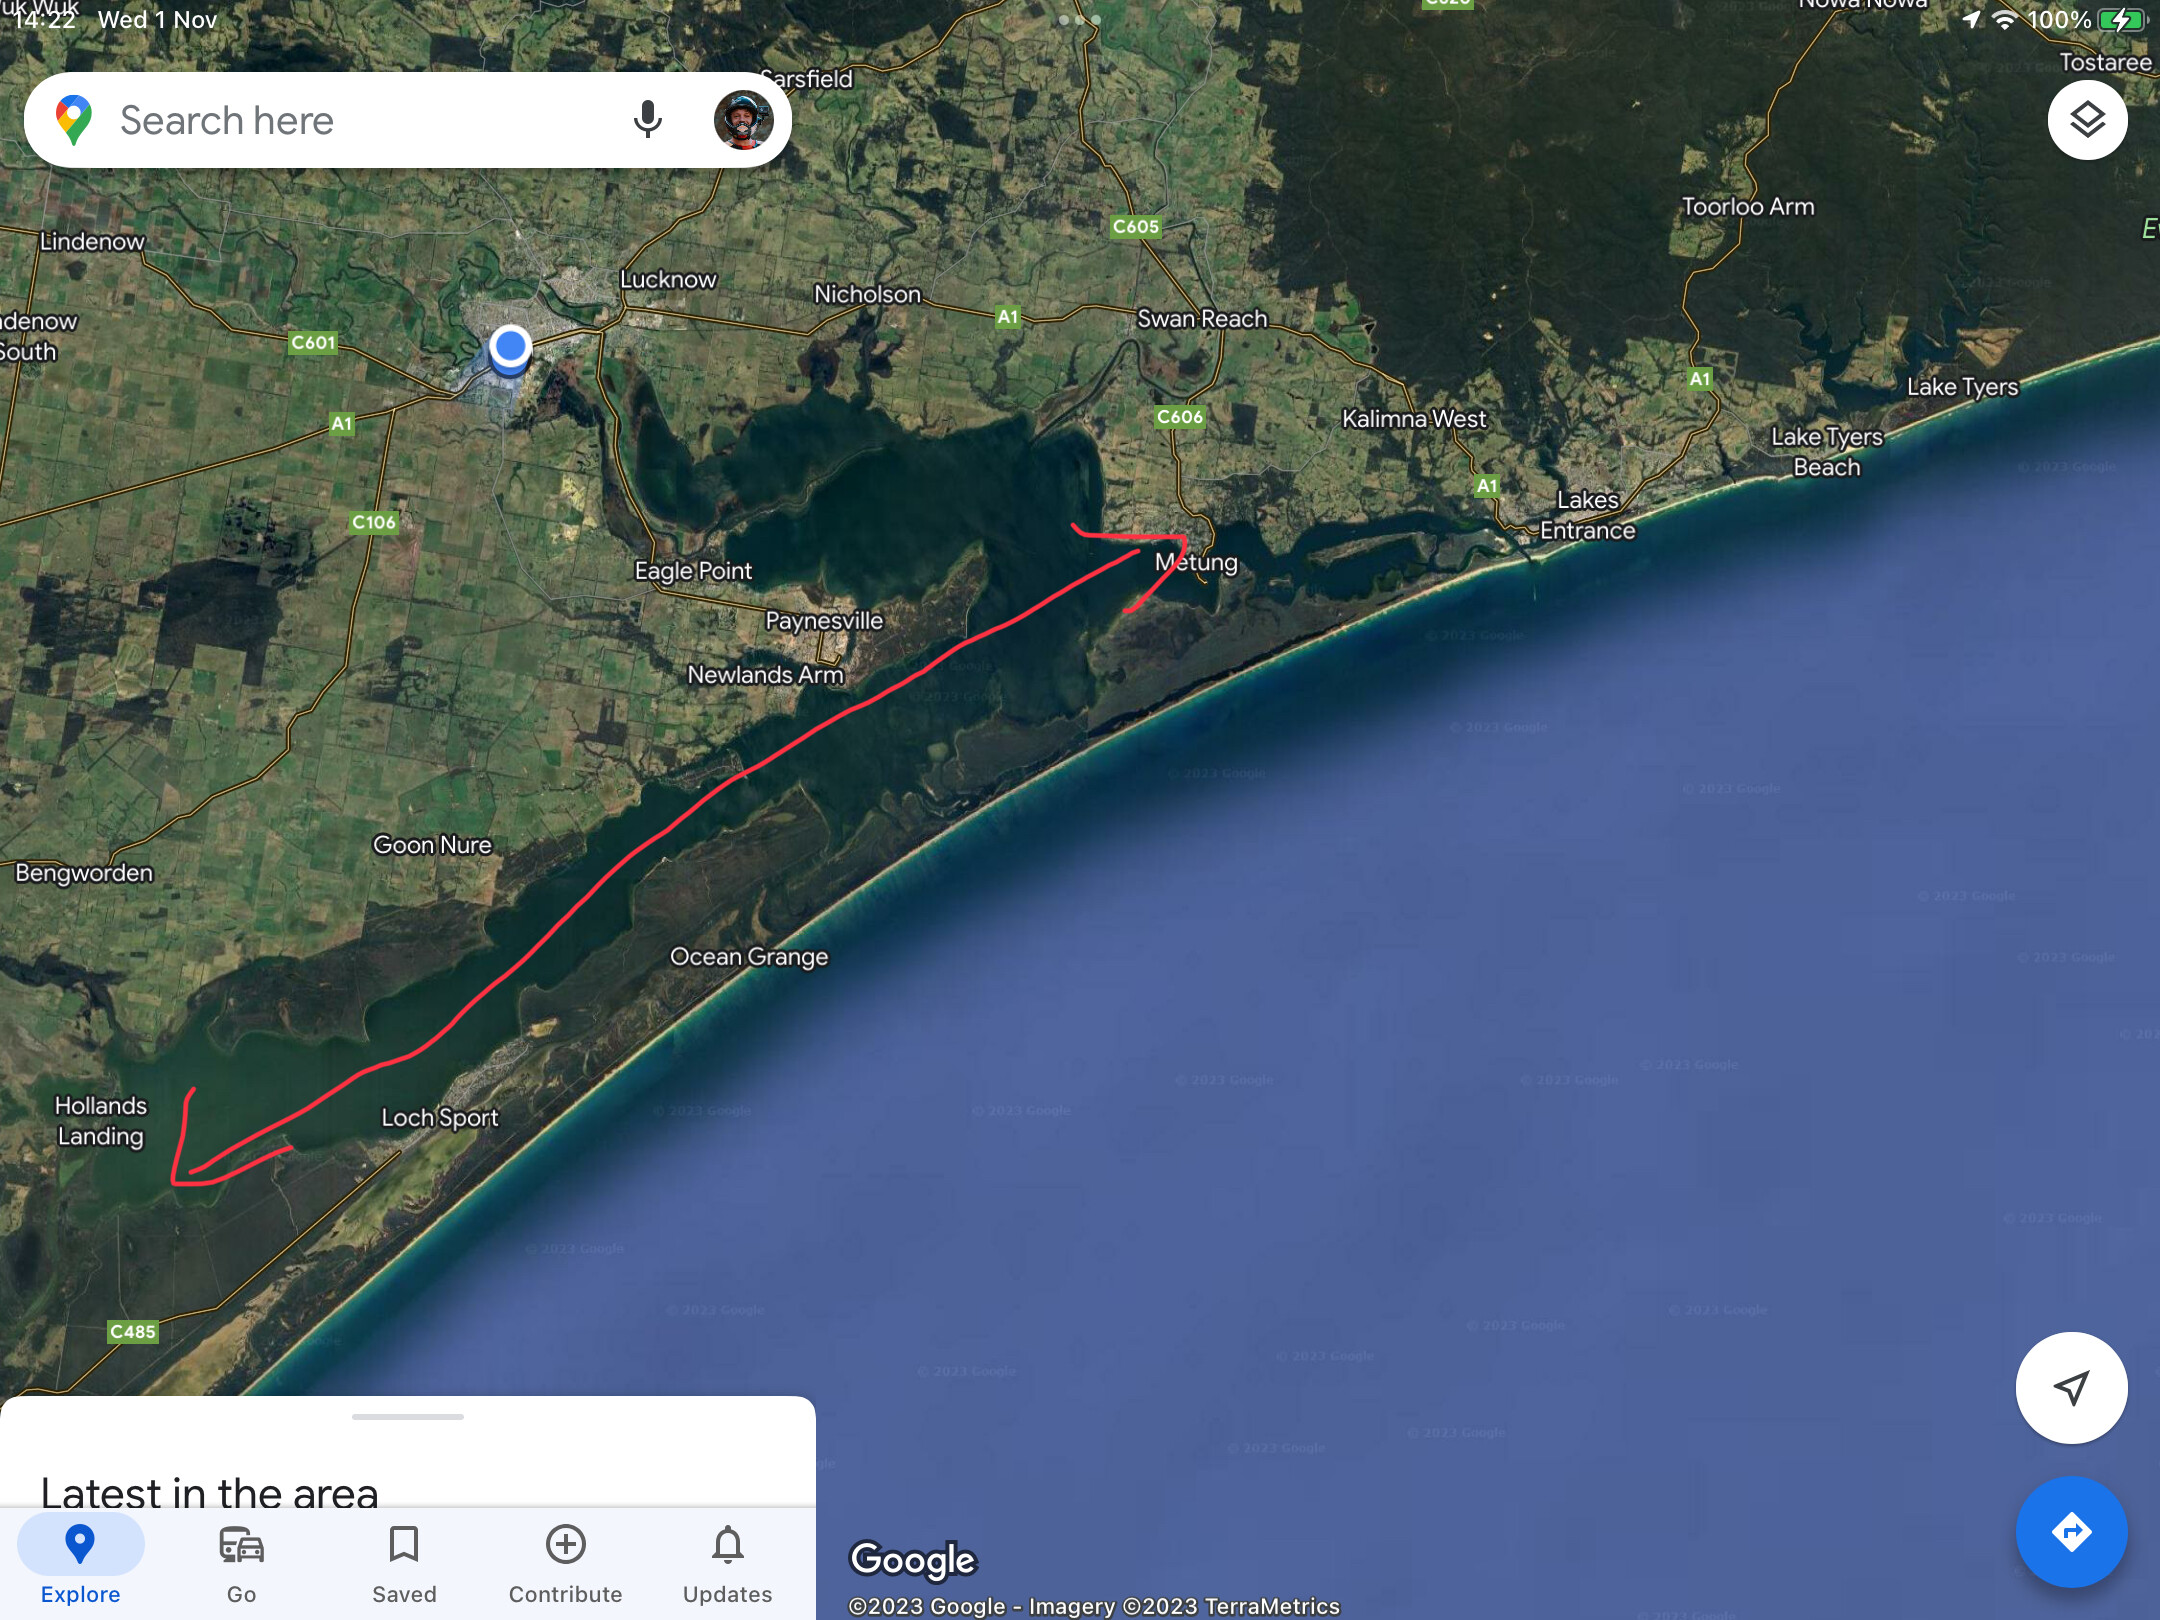The width and height of the screenshot is (2160, 1620).
Task: Open the blue directions button
Action: pos(2071,1531)
